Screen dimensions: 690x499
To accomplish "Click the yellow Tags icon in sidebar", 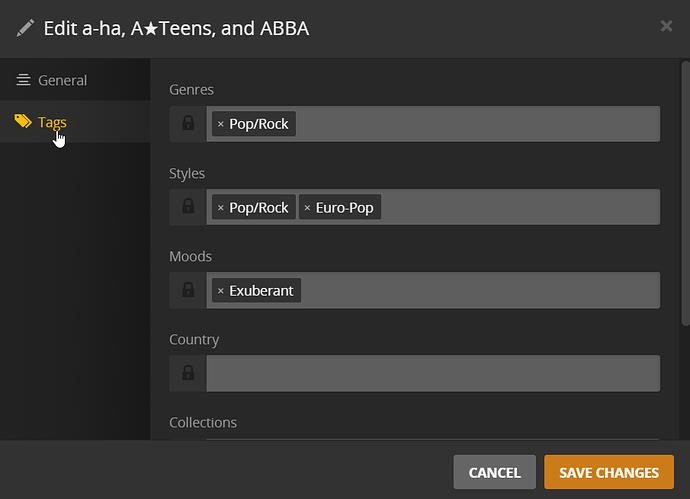I will pos(22,122).
